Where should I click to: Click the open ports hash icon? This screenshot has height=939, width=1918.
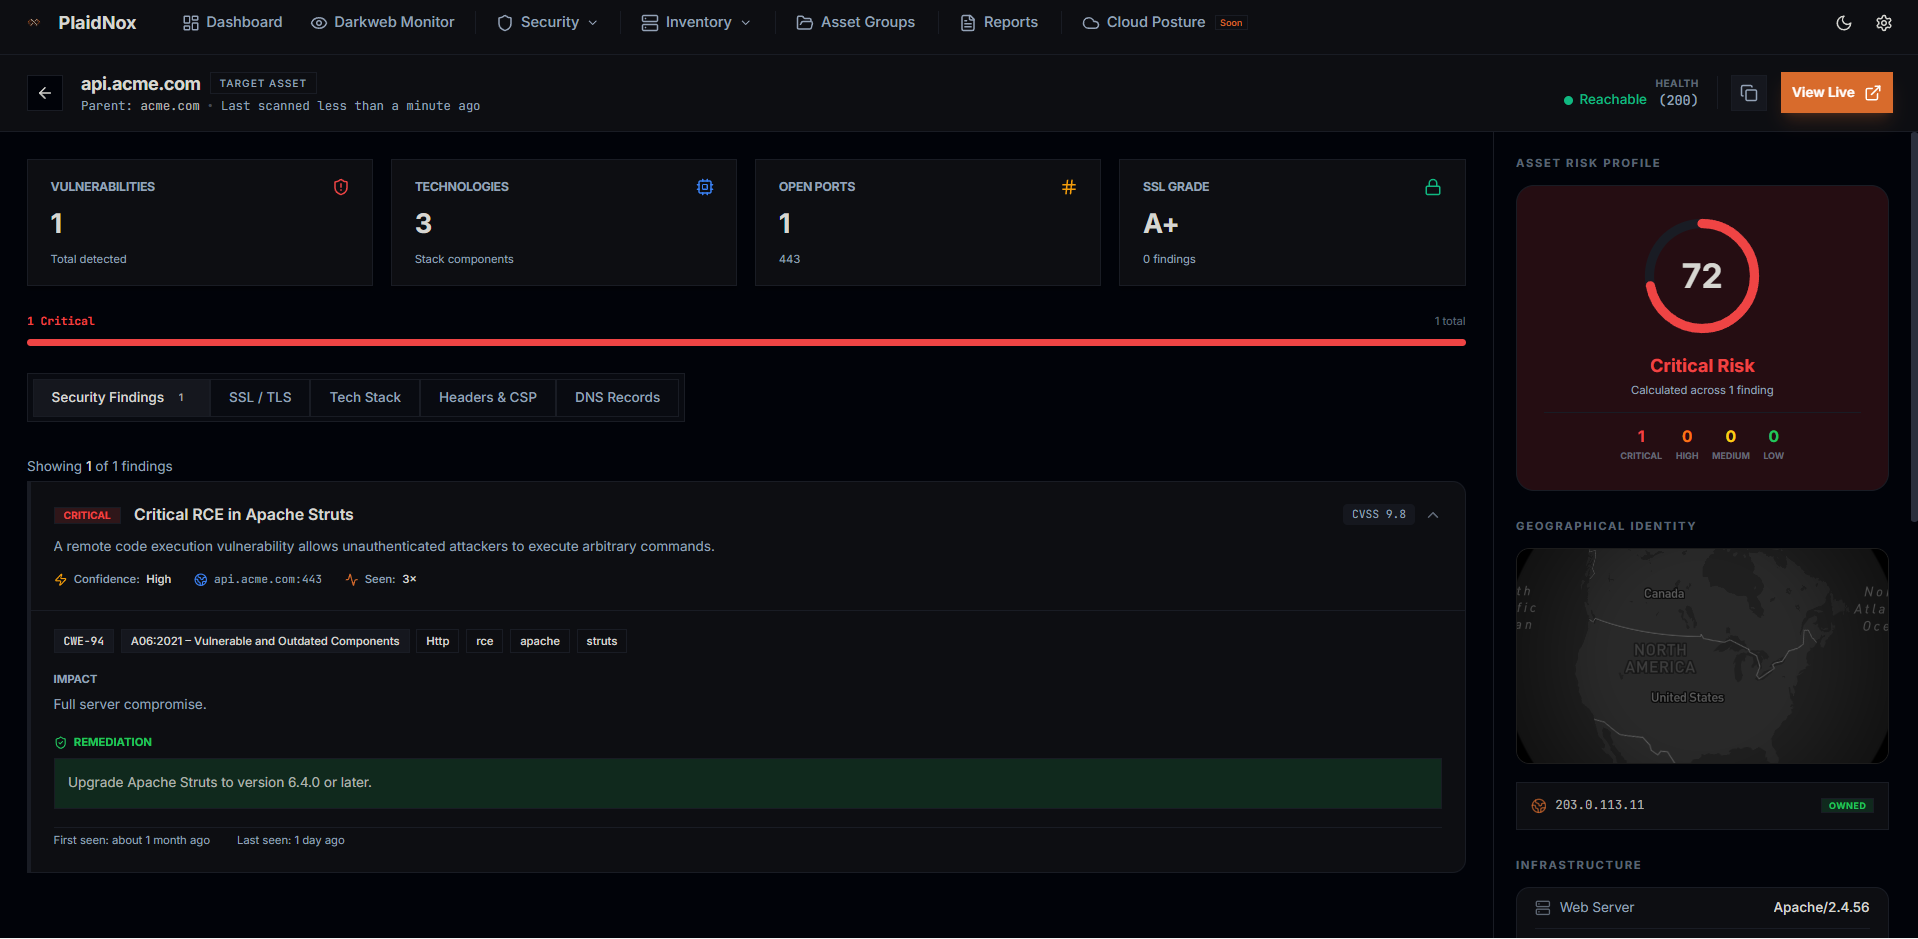pyautogui.click(x=1068, y=187)
